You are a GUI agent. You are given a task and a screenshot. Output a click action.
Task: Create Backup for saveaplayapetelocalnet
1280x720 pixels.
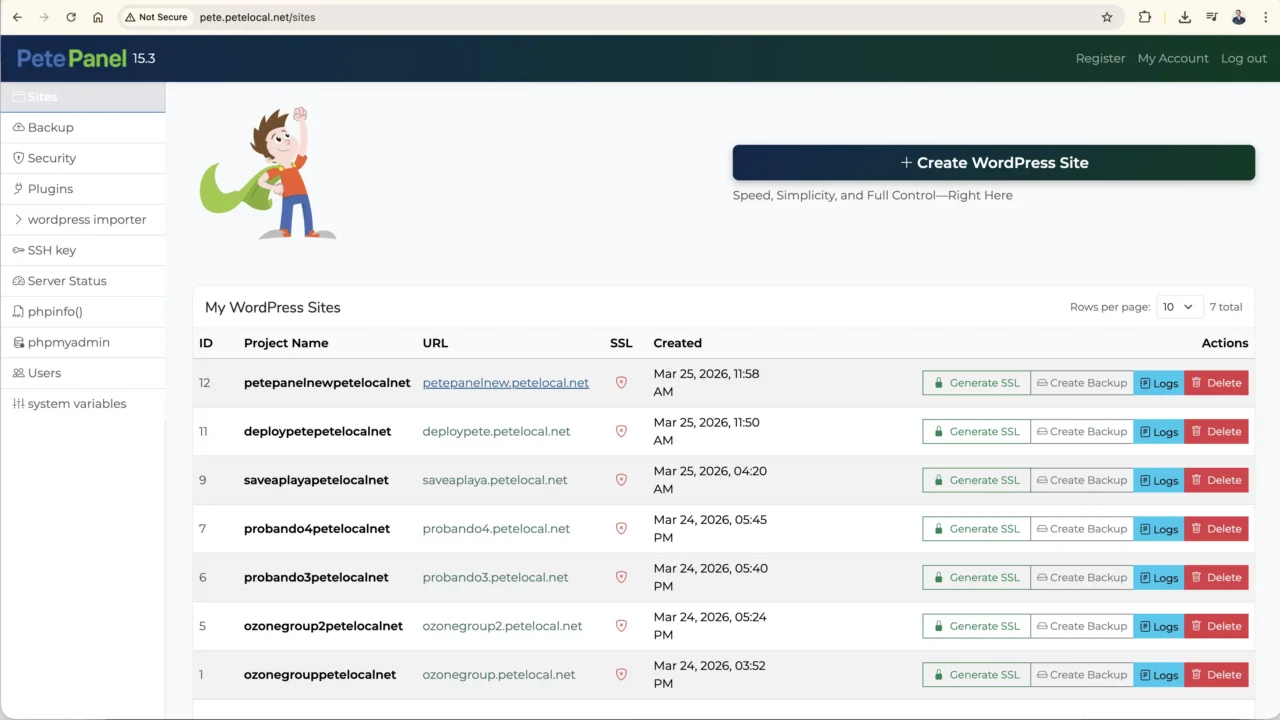point(1082,480)
